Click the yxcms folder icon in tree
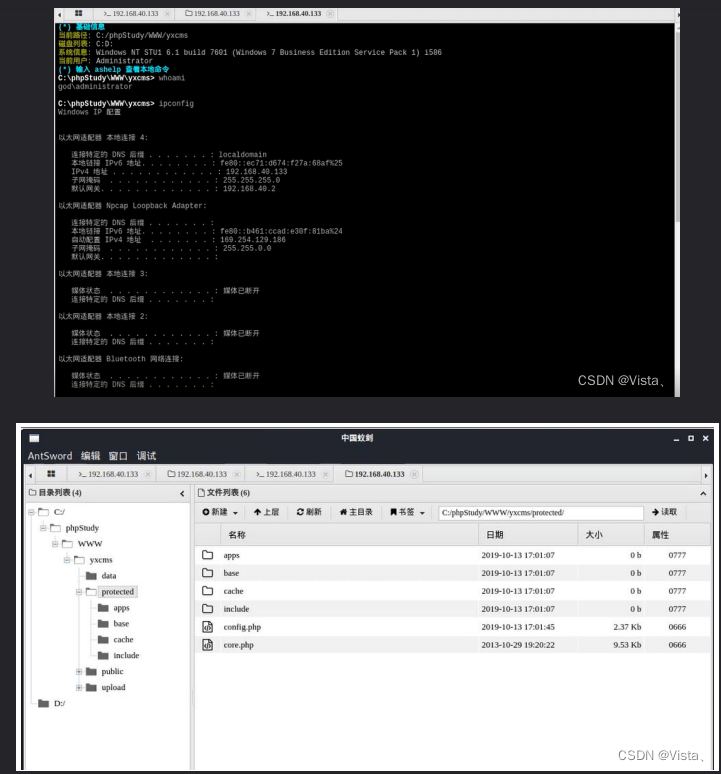This screenshot has width=721, height=774. (x=79, y=560)
